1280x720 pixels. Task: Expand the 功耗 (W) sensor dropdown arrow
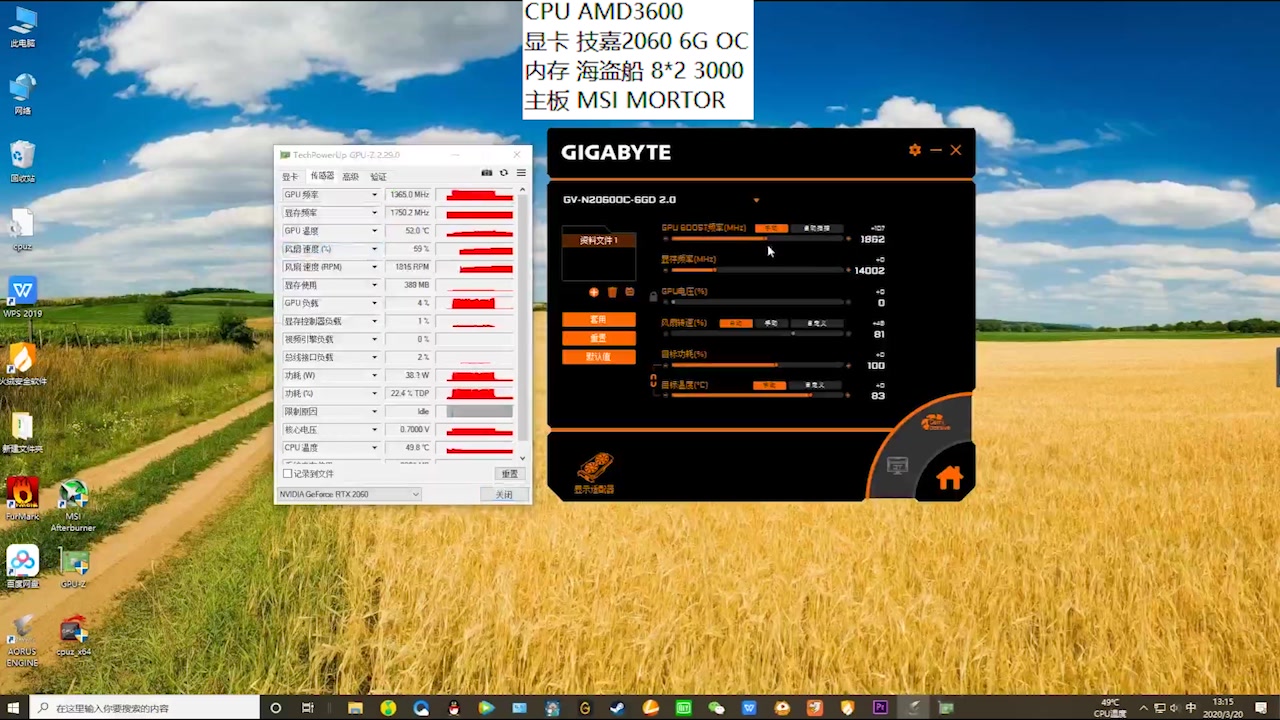pos(375,375)
